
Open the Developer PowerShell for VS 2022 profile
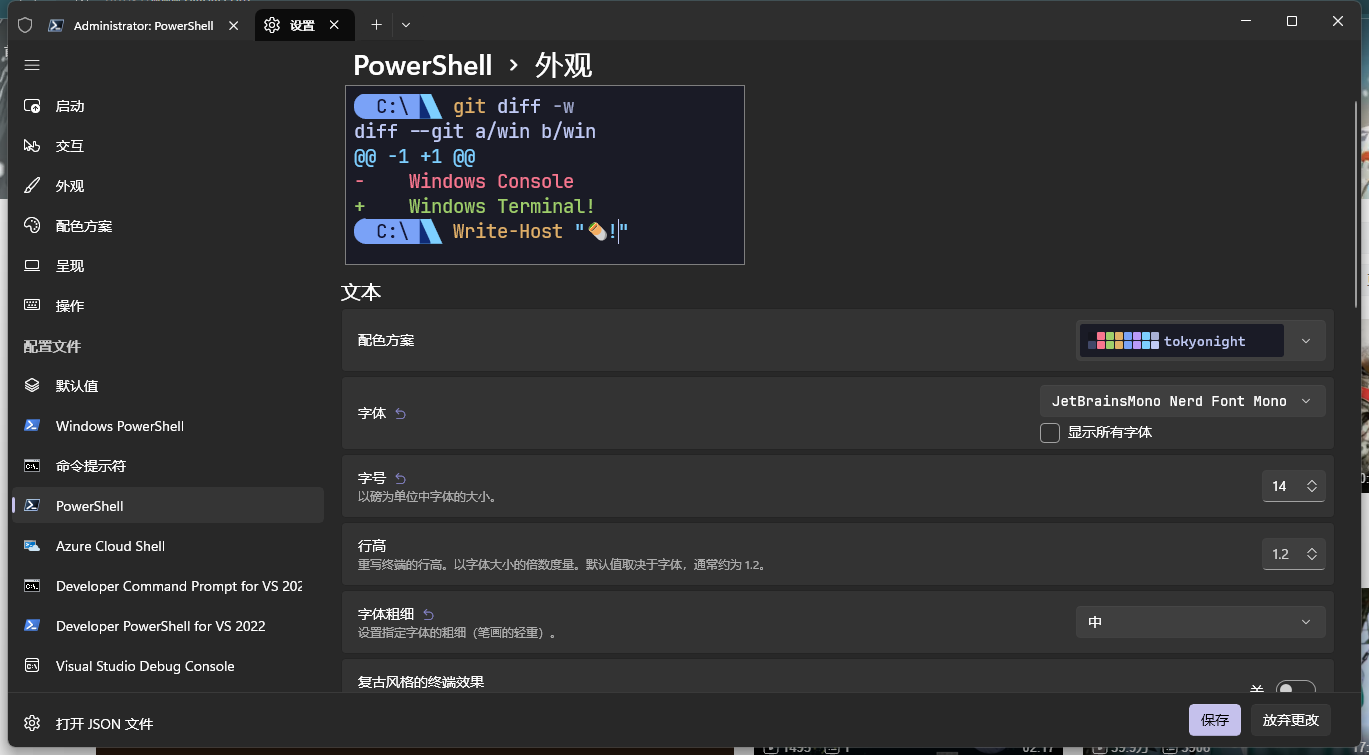tap(168, 626)
